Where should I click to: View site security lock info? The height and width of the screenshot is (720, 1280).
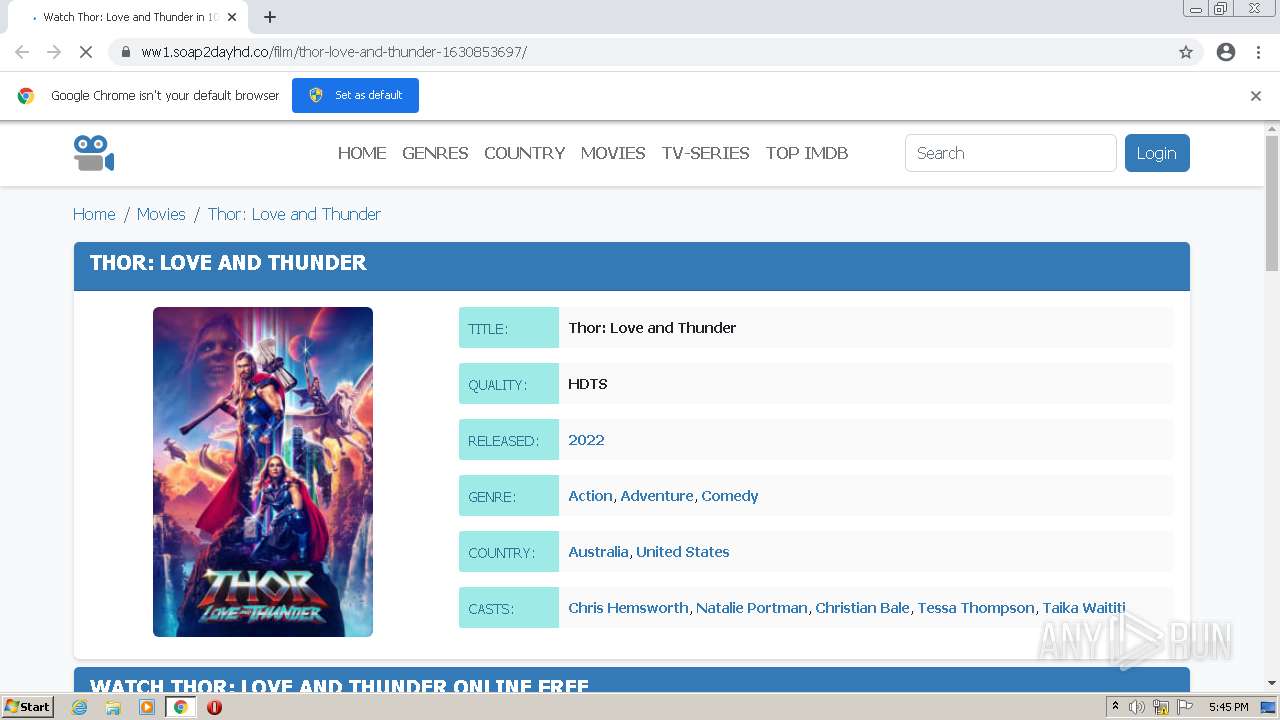pos(126,52)
